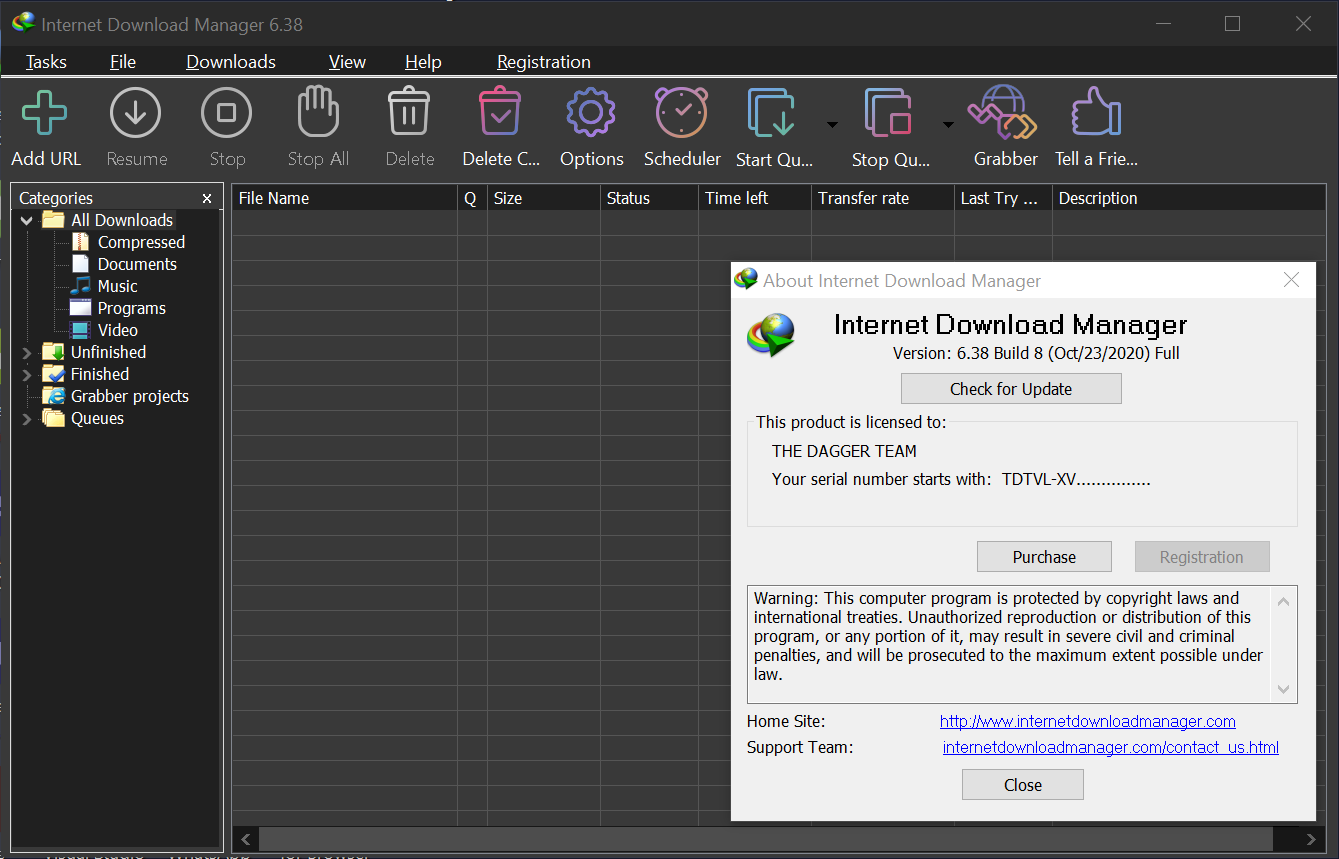Viewport: 1339px width, 859px height.
Task: Click the warning text scroll-up arrow
Action: click(x=1284, y=601)
